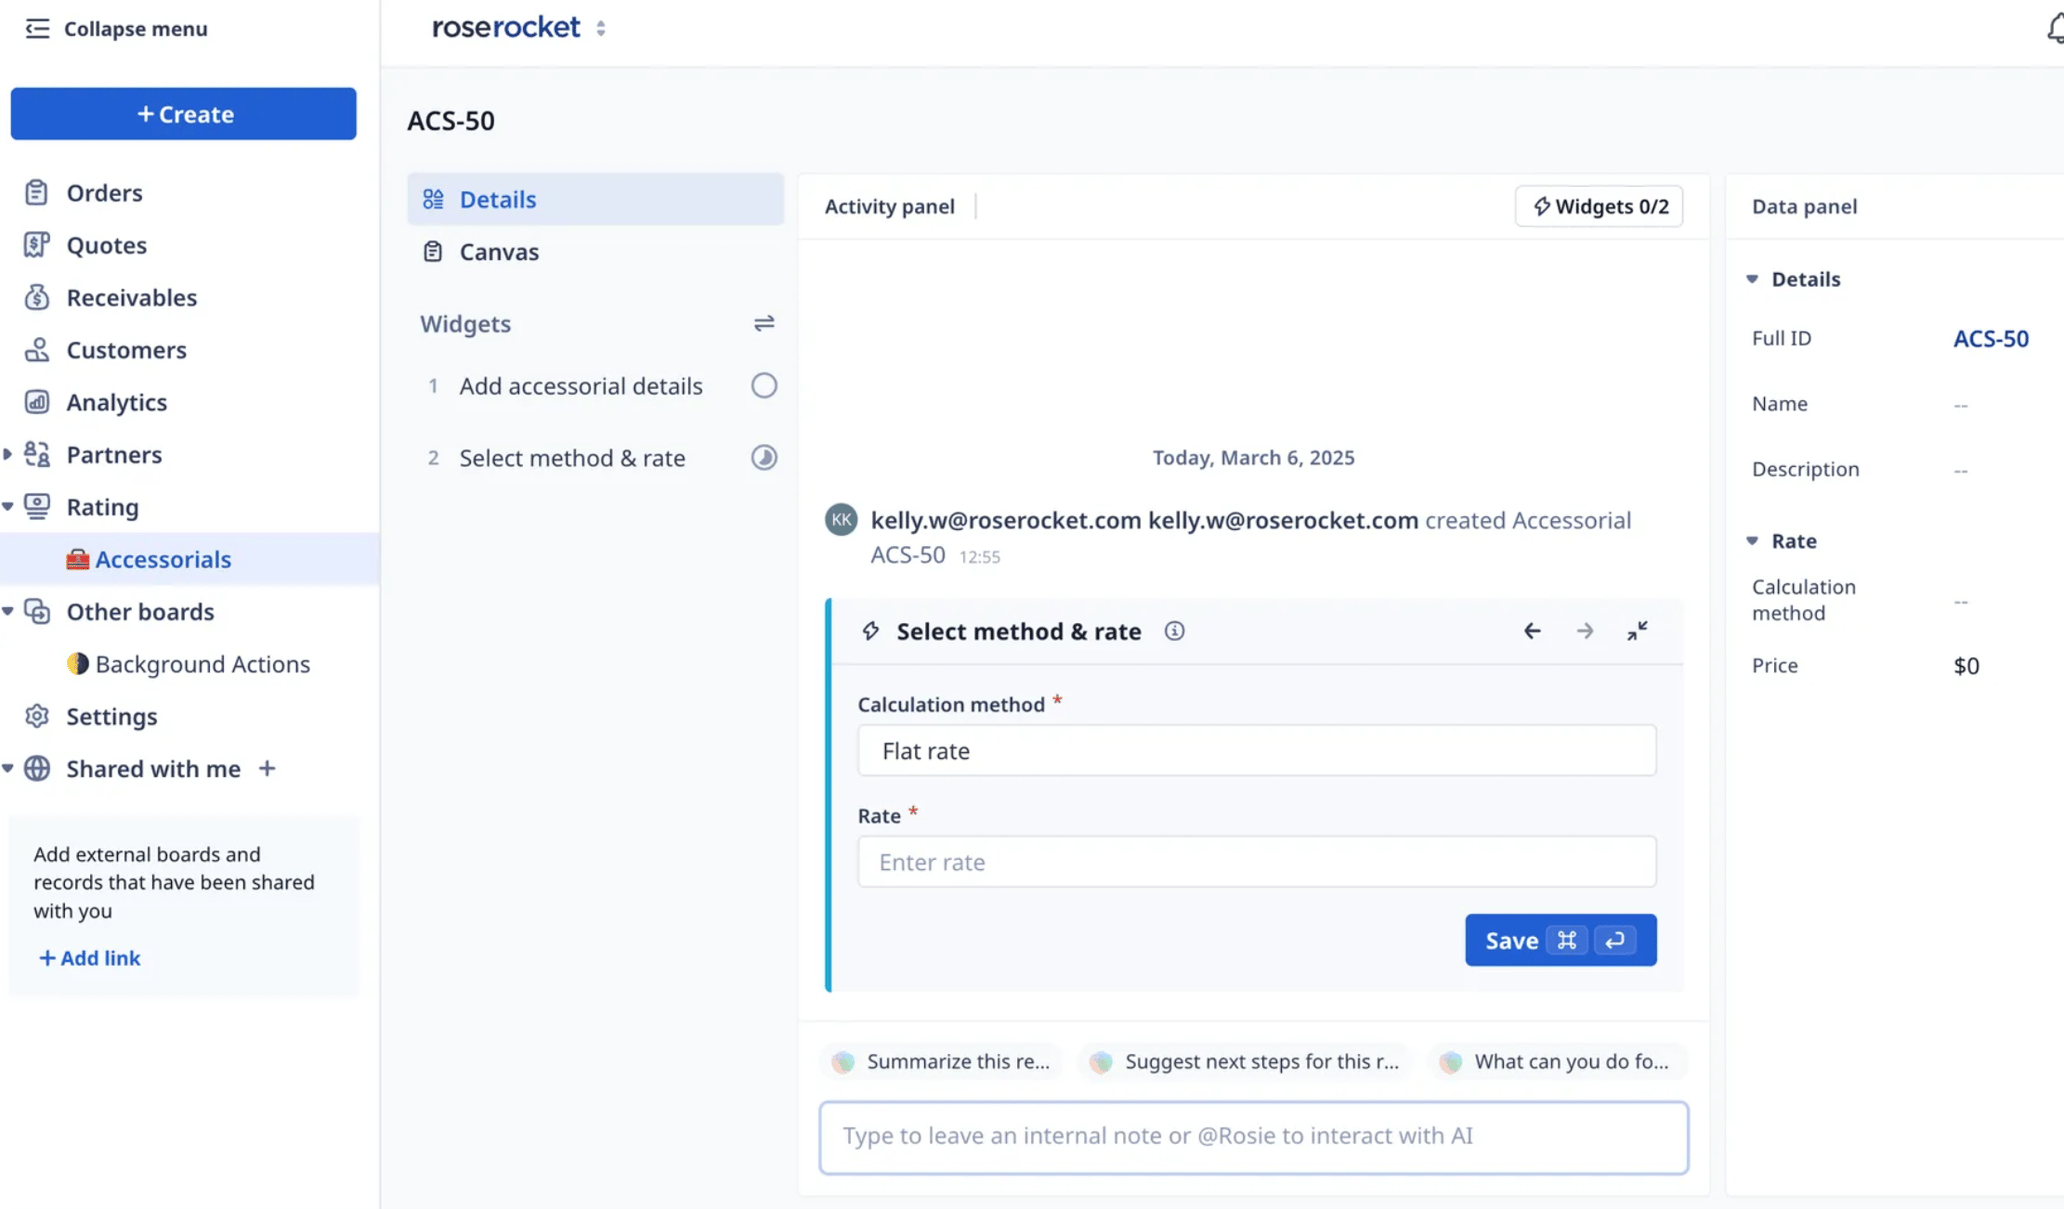Click the internal note input box

[x=1253, y=1137]
